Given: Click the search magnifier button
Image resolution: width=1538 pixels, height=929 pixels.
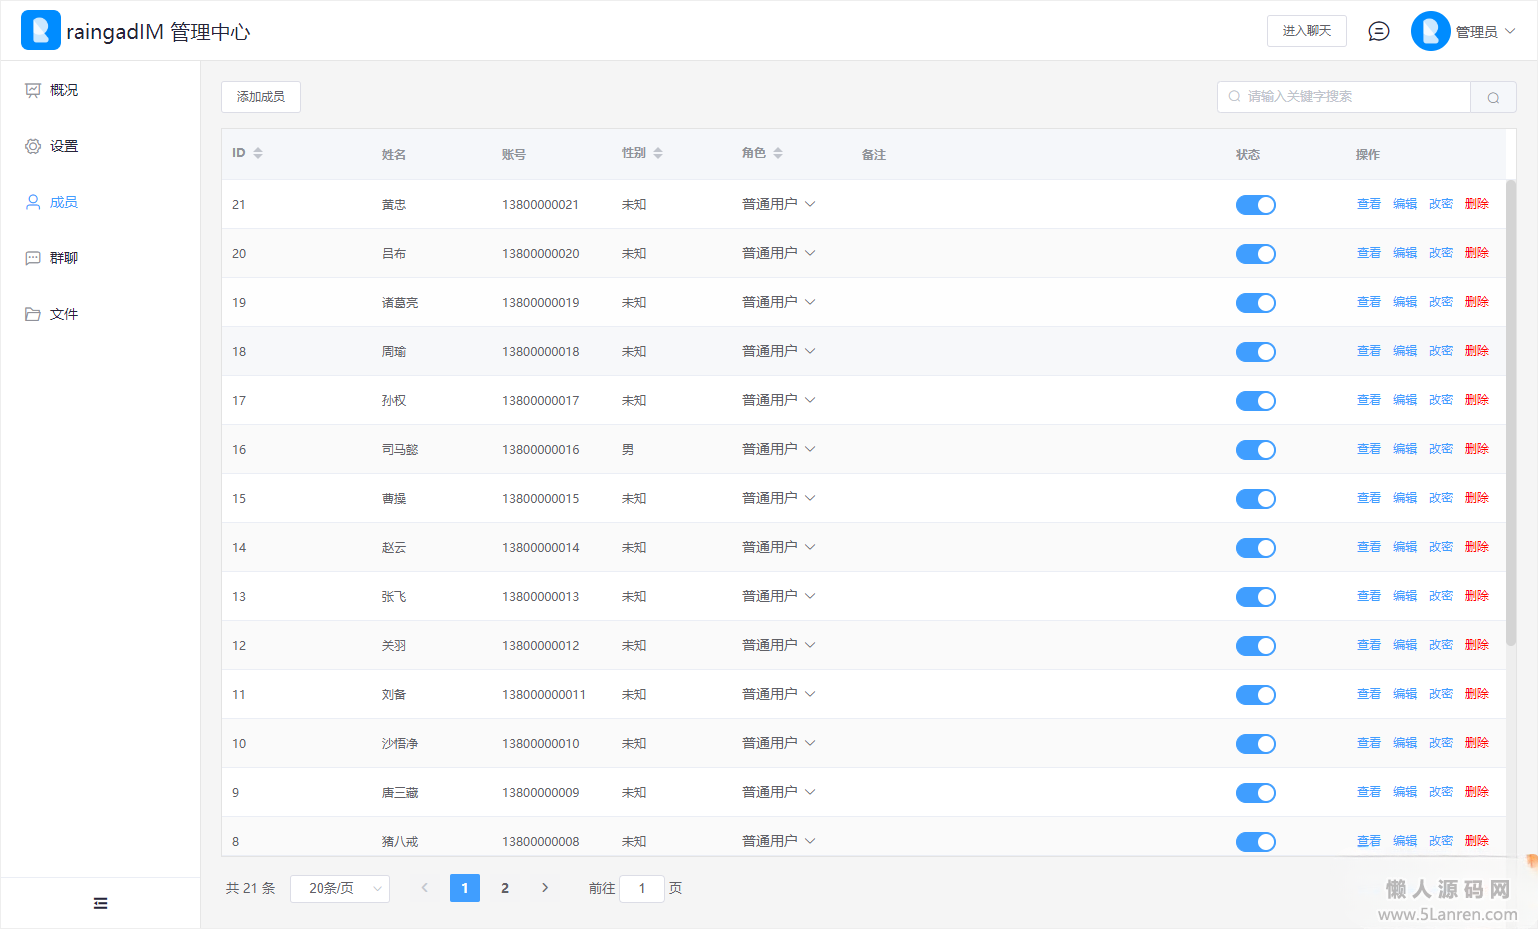Looking at the screenshot, I should [x=1493, y=97].
